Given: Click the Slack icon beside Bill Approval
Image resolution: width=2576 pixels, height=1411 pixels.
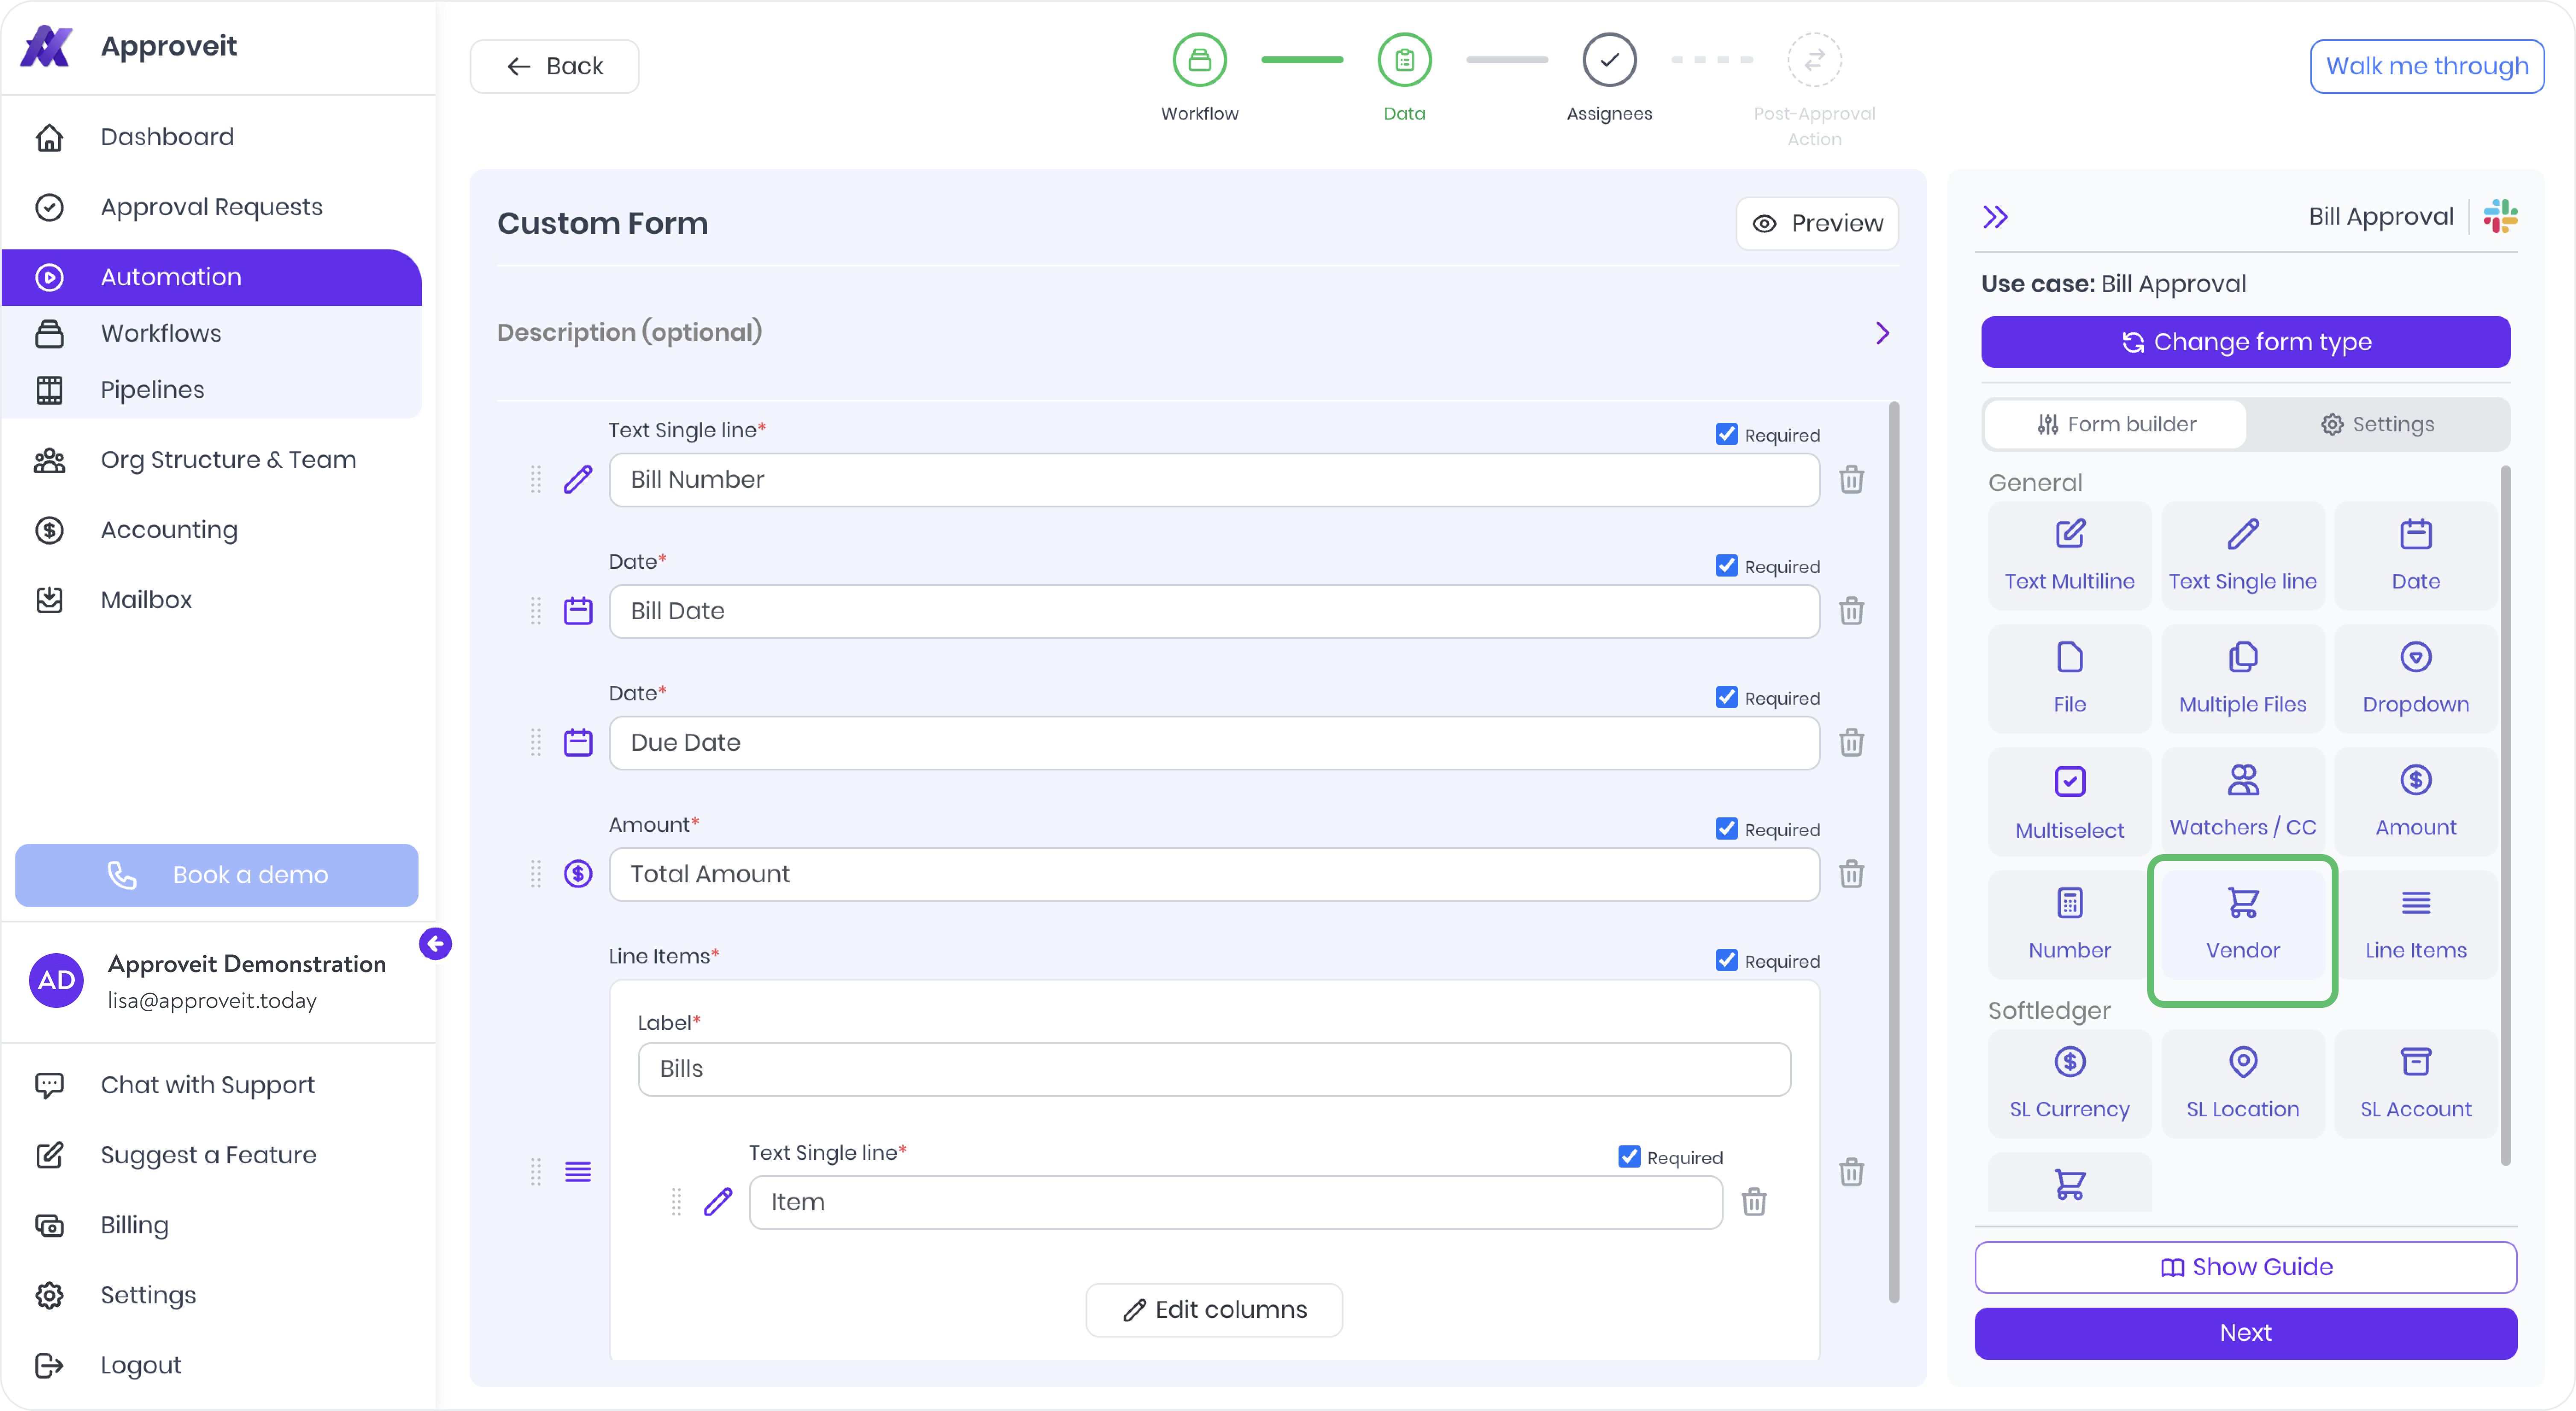Looking at the screenshot, I should [2499, 217].
